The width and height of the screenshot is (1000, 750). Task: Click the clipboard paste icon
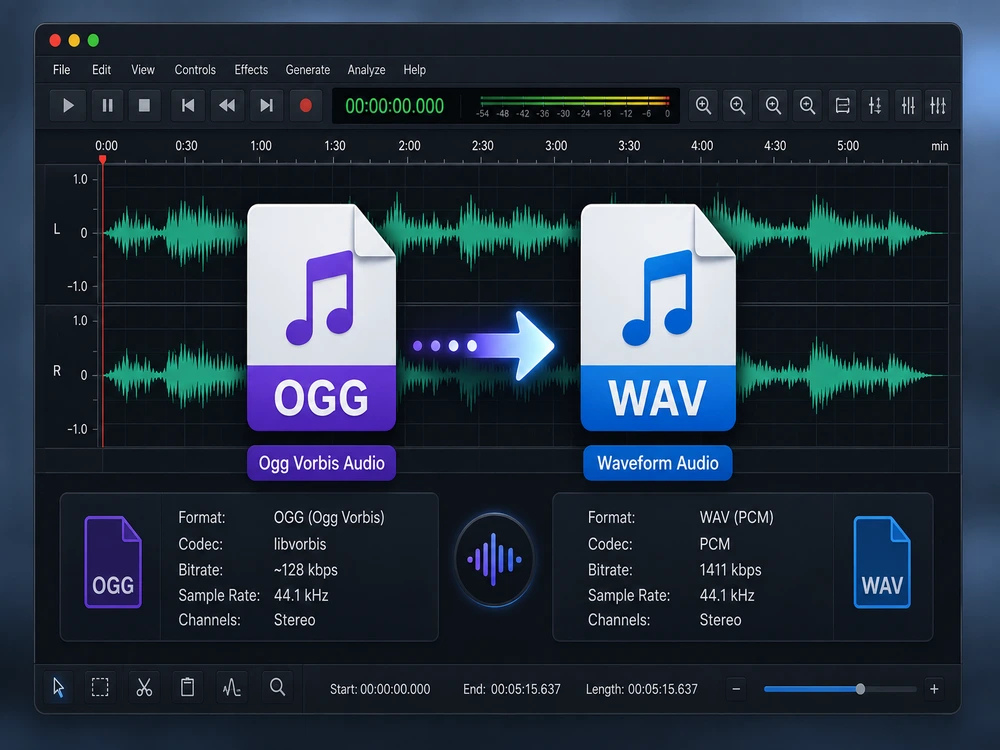[188, 688]
